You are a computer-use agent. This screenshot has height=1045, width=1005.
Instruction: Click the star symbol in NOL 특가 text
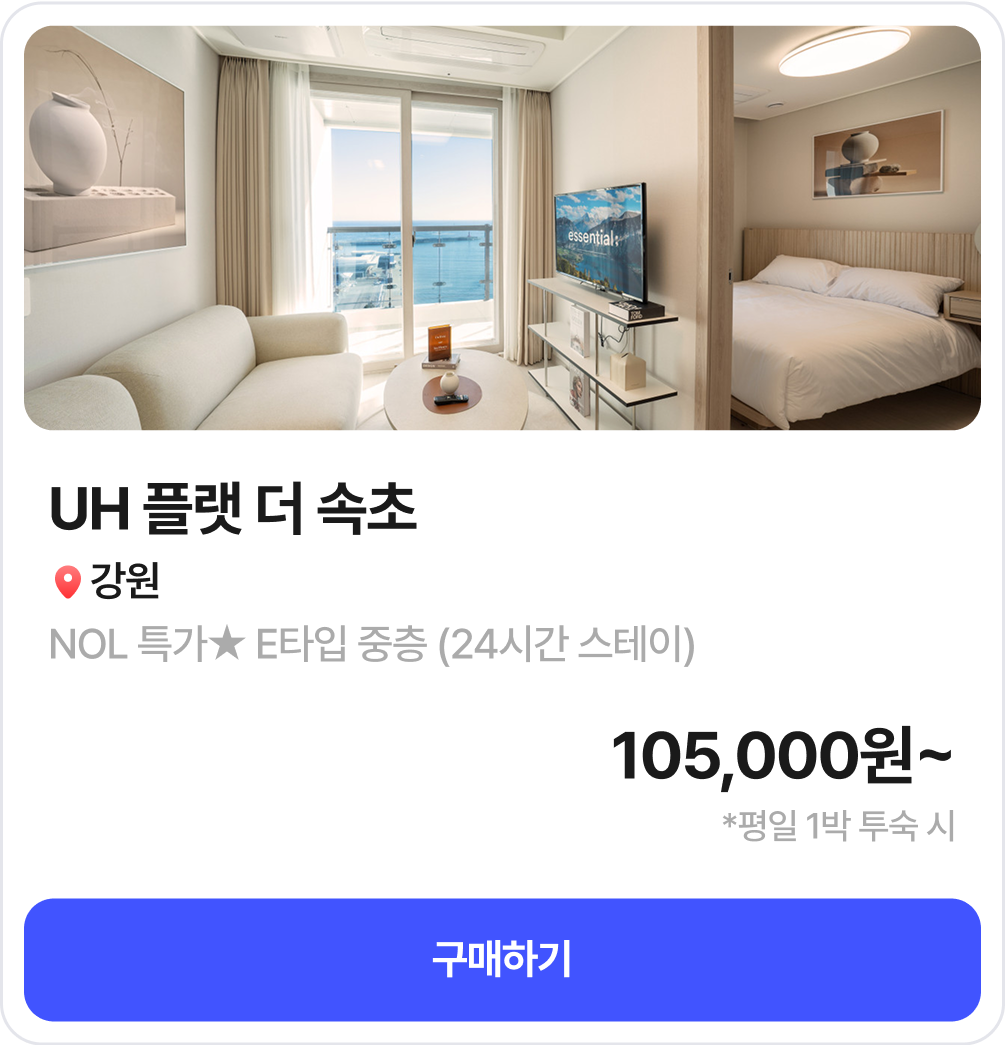point(226,644)
